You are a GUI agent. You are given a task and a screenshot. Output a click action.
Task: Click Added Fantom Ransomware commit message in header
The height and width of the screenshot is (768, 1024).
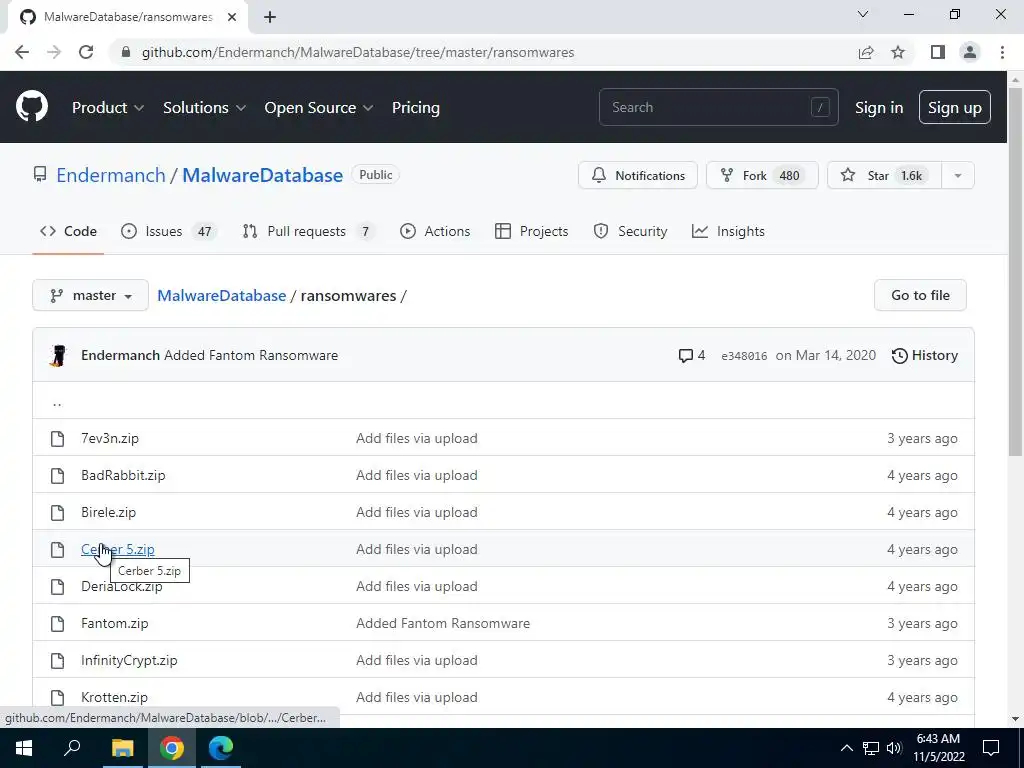point(251,355)
